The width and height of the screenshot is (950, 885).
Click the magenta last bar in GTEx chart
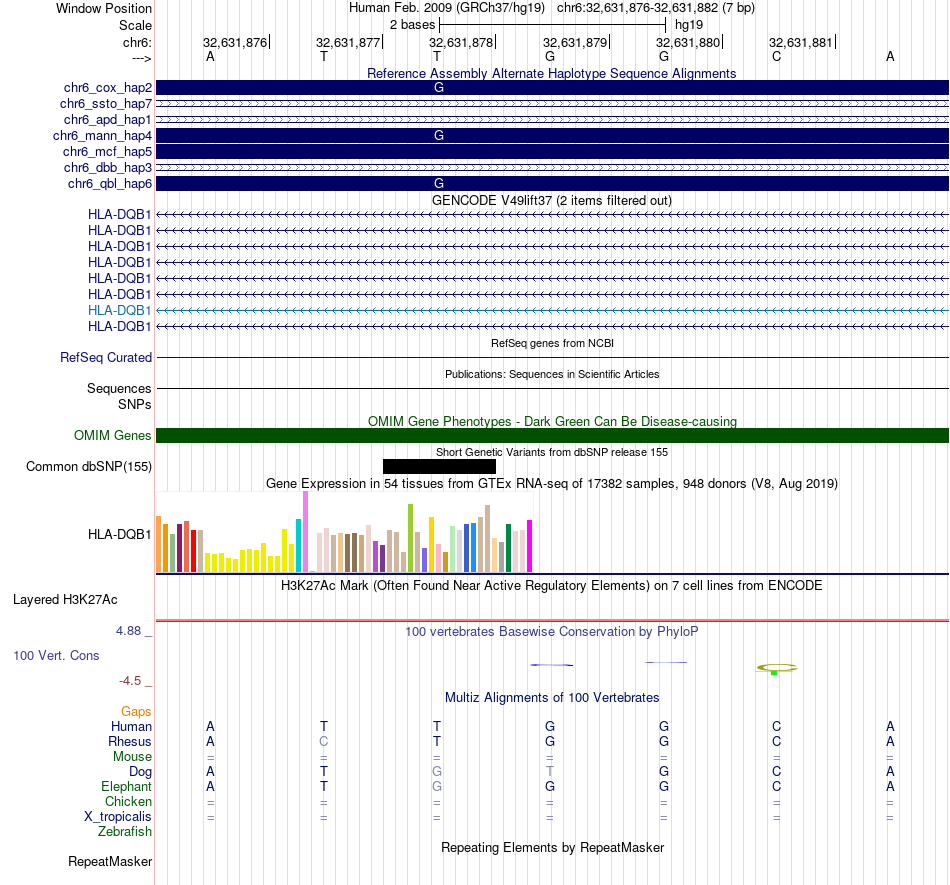[530, 546]
